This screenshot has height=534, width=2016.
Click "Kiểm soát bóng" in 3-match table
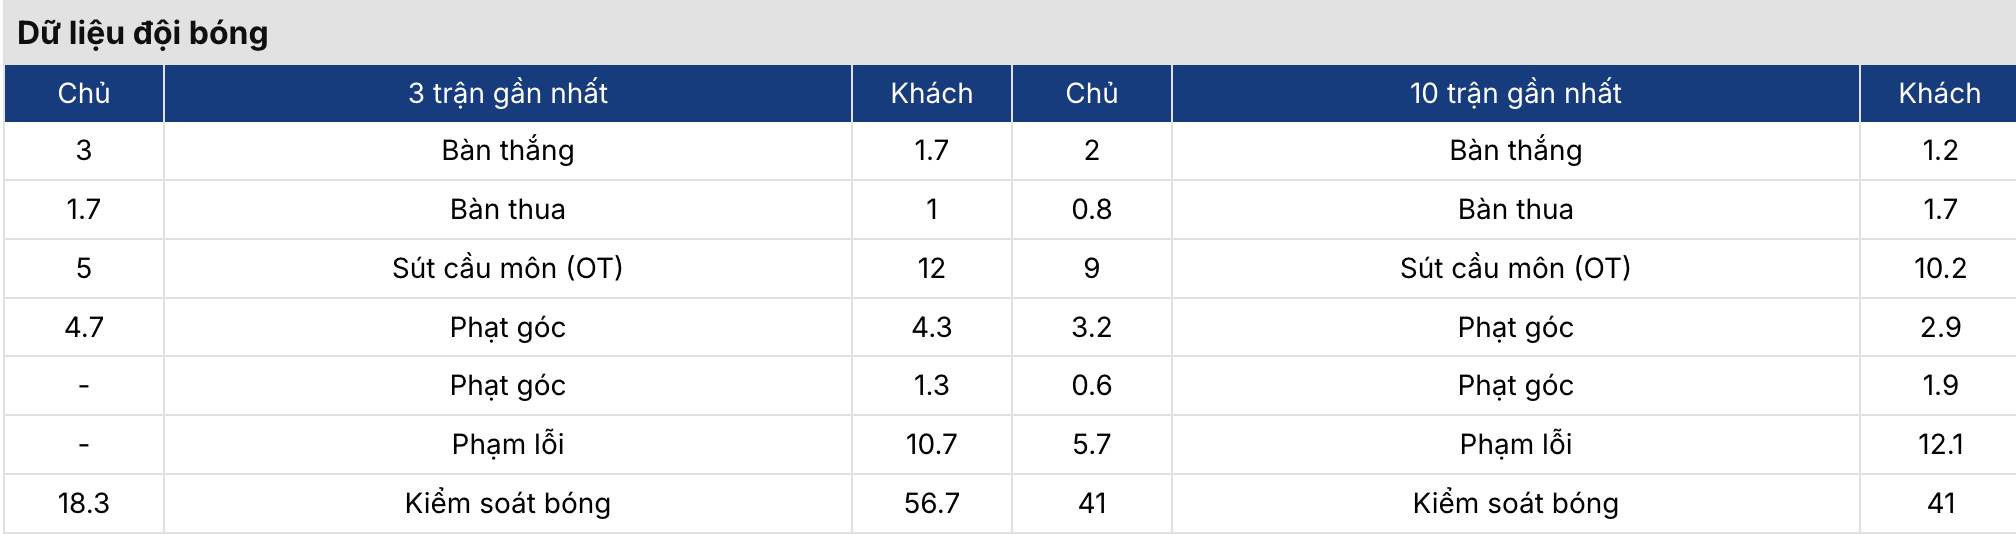tap(507, 503)
